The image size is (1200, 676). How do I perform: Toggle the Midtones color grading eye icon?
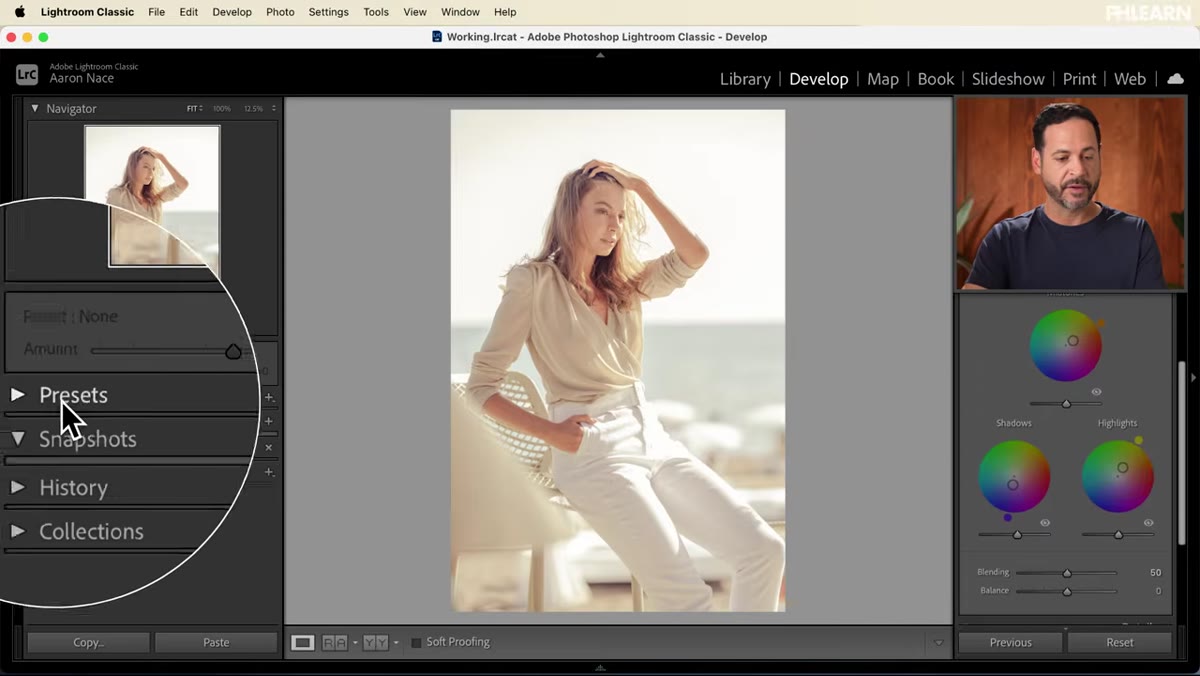[1097, 392]
